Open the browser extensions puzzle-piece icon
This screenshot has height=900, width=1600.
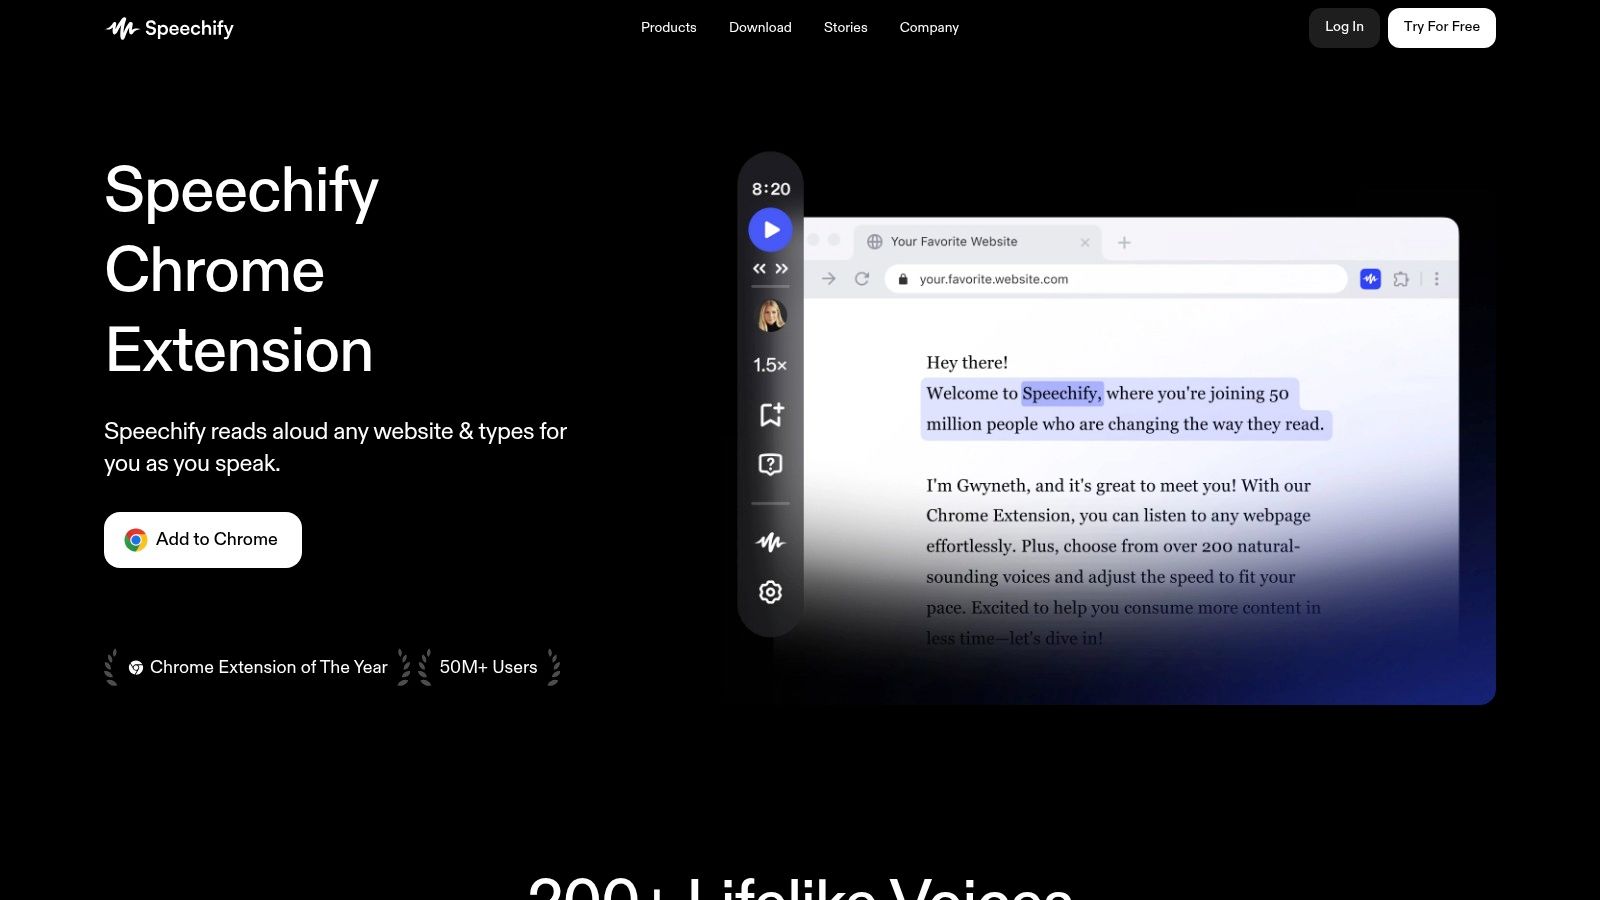(1400, 280)
